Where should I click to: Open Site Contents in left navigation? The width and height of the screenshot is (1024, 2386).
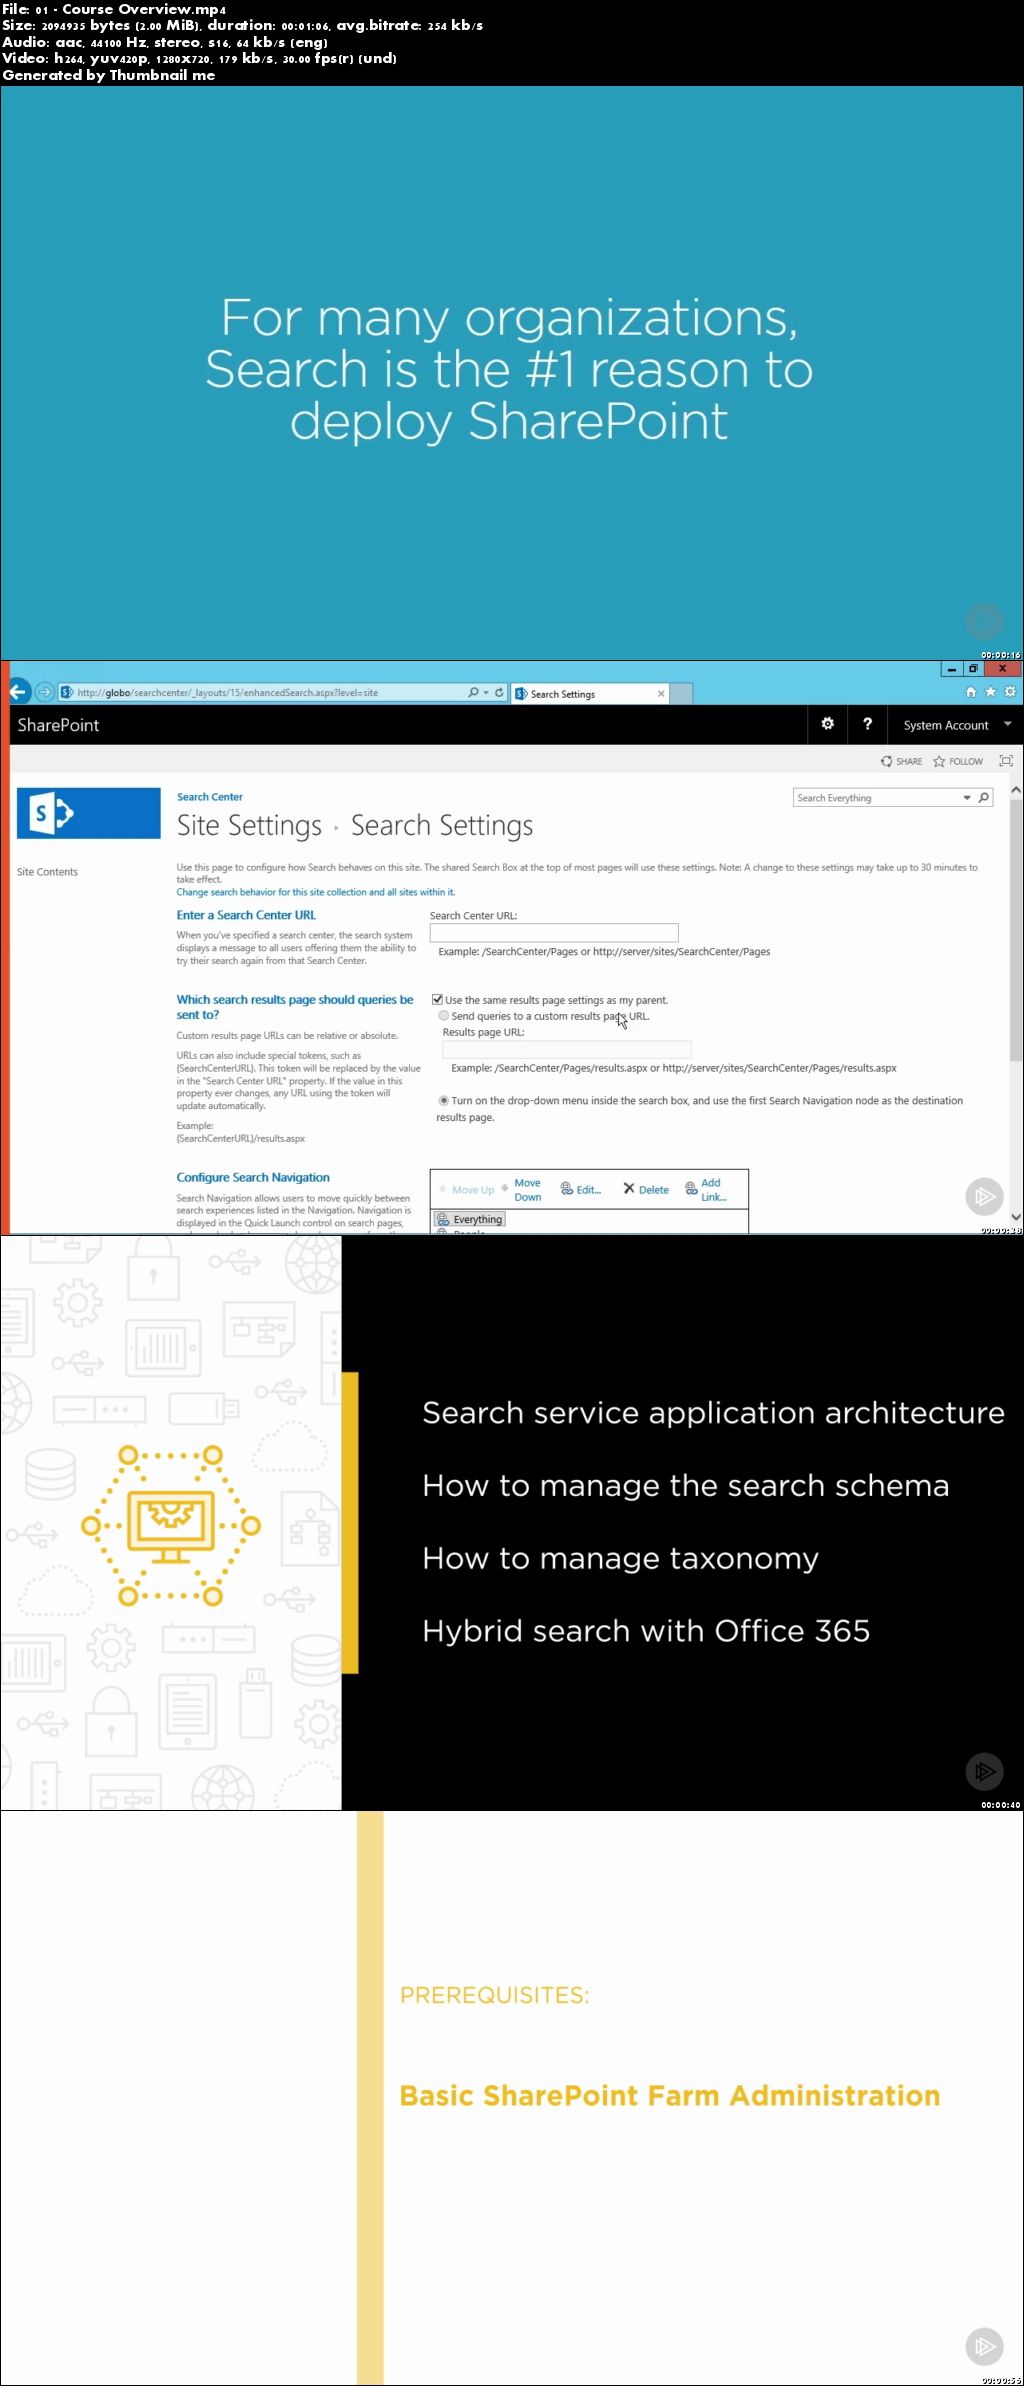[x=47, y=872]
